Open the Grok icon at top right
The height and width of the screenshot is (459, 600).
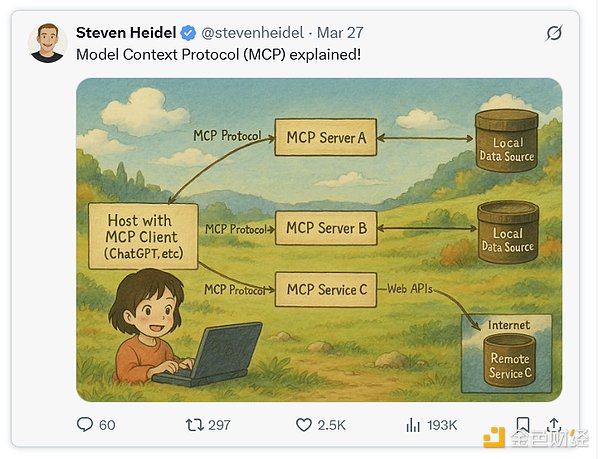point(553,33)
